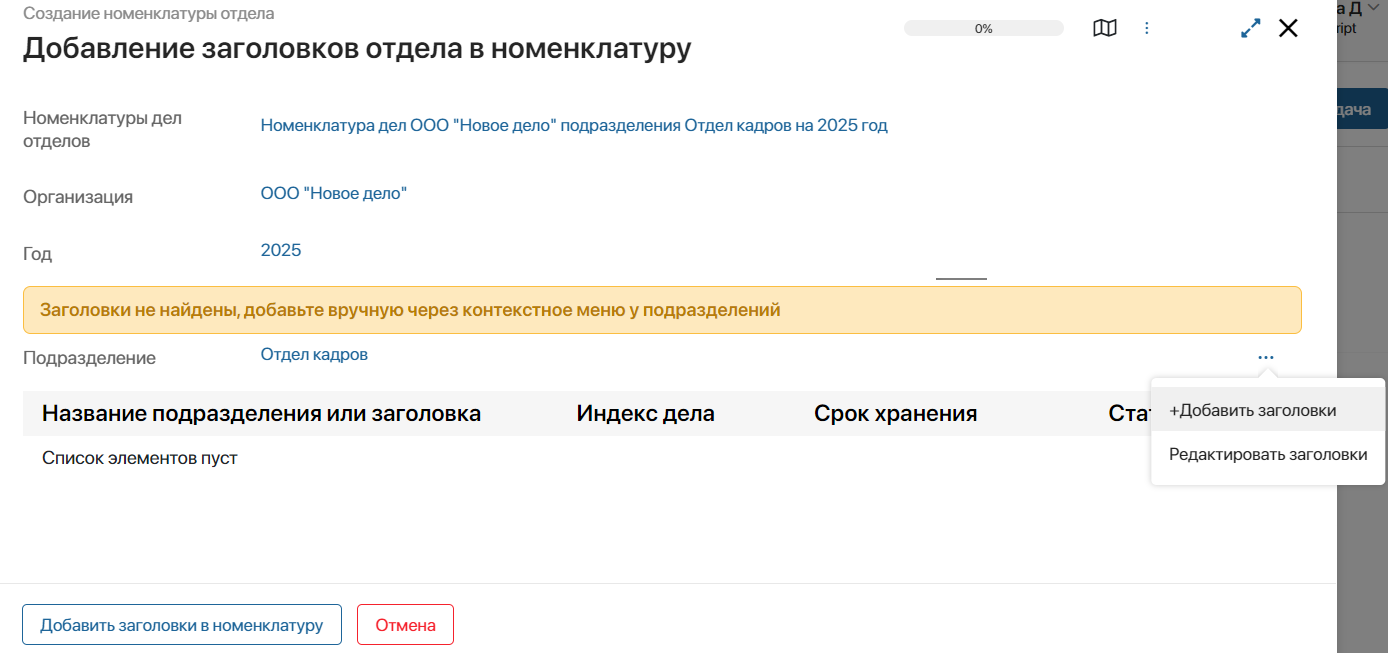1388x653 pixels.
Task: Open the year link 2025
Action: [x=281, y=249]
